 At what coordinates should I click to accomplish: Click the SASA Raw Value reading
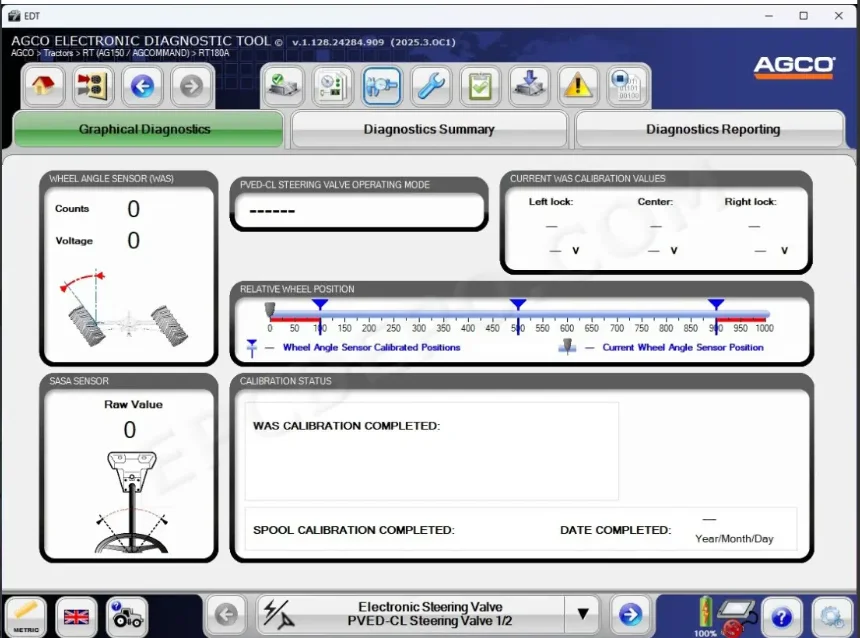[129, 430]
